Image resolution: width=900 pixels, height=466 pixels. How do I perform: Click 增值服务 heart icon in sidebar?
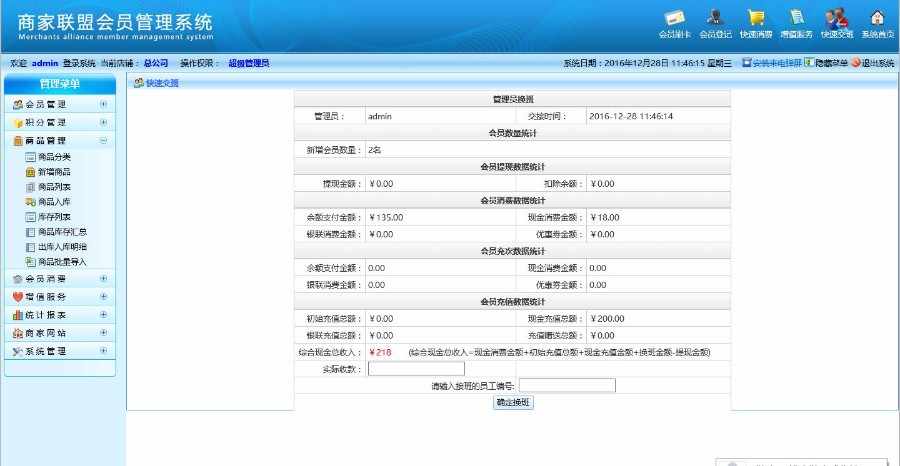[x=18, y=297]
